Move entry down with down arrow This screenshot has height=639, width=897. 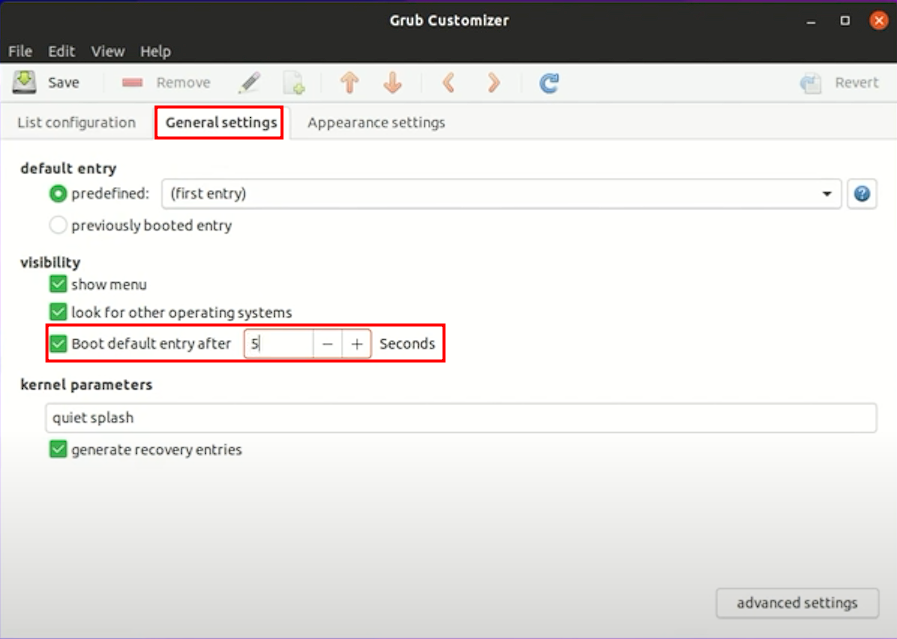tap(392, 83)
